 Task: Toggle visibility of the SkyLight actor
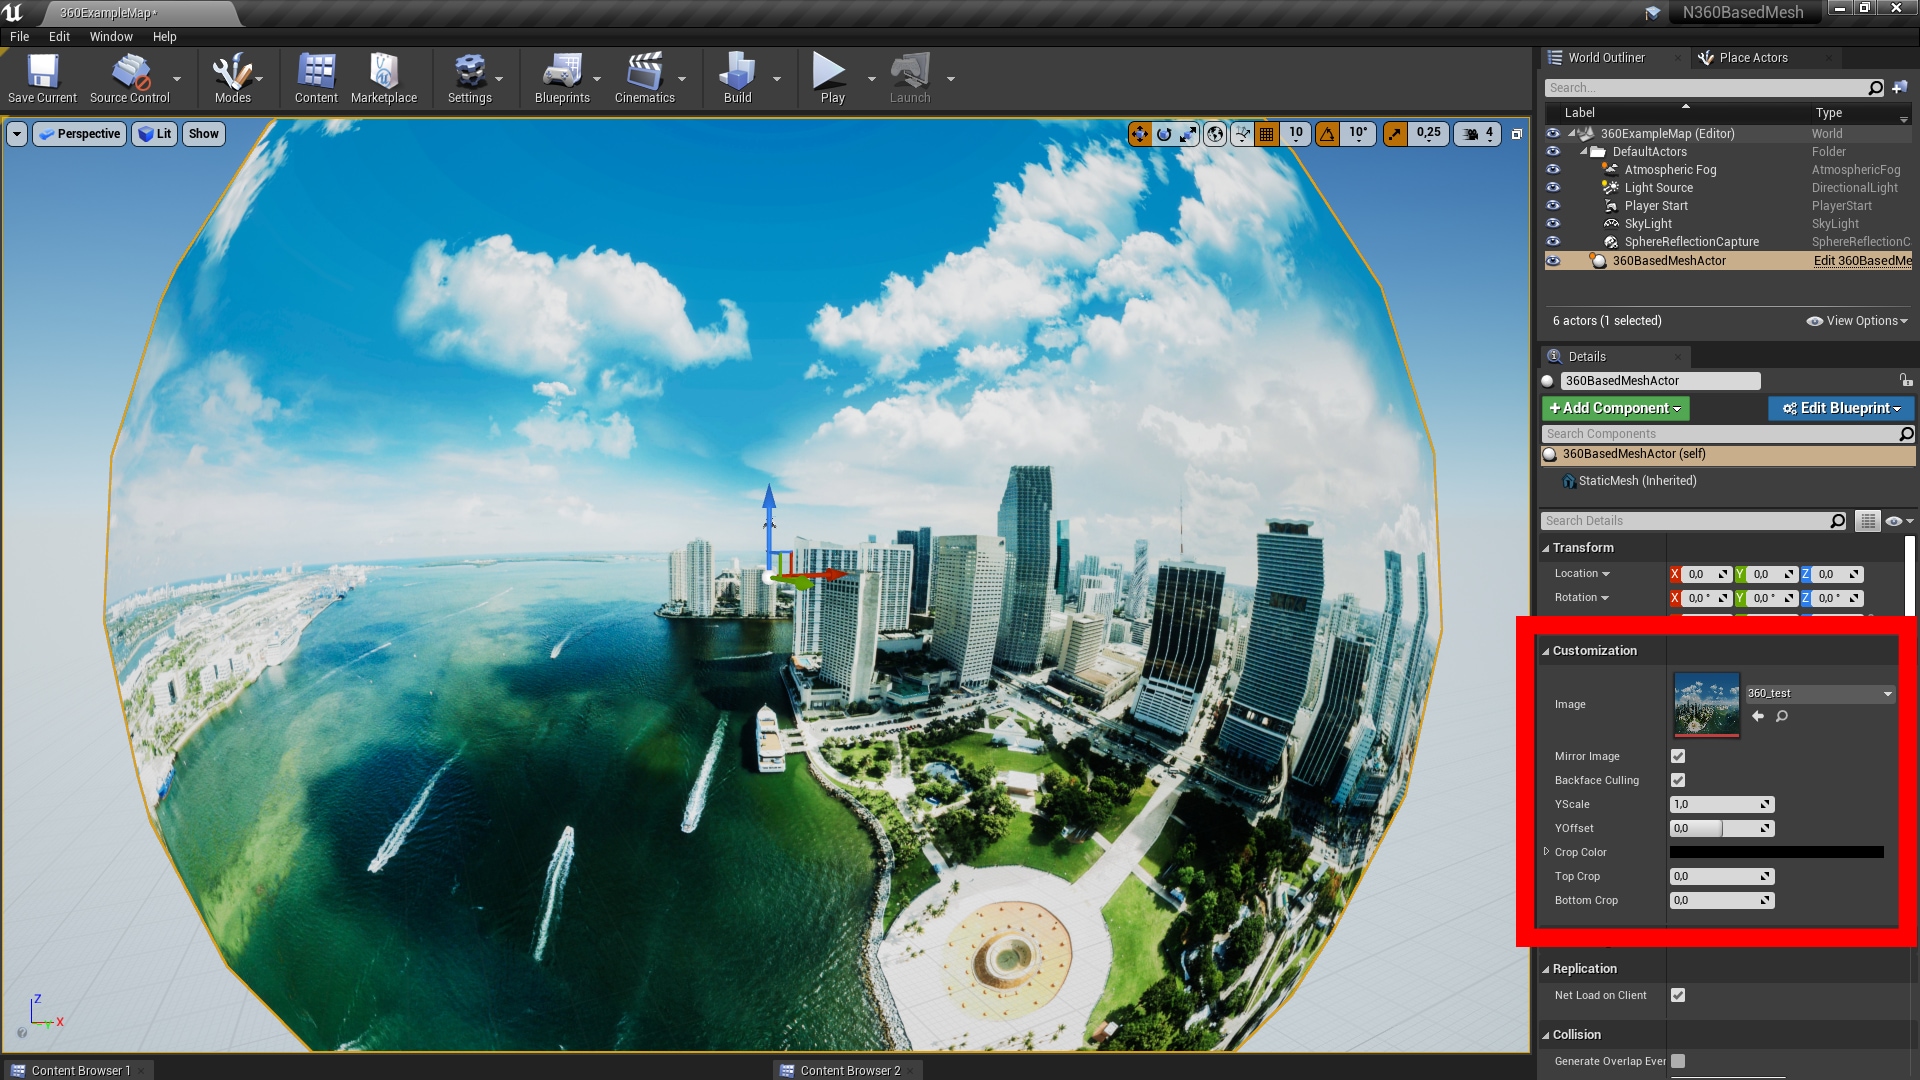tap(1553, 223)
